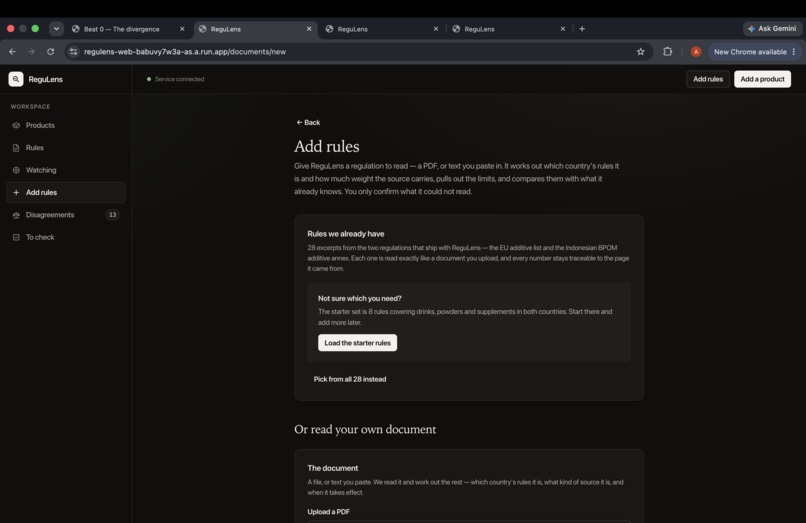Bookmark this page with the star icon
The width and height of the screenshot is (806, 523).
click(640, 52)
